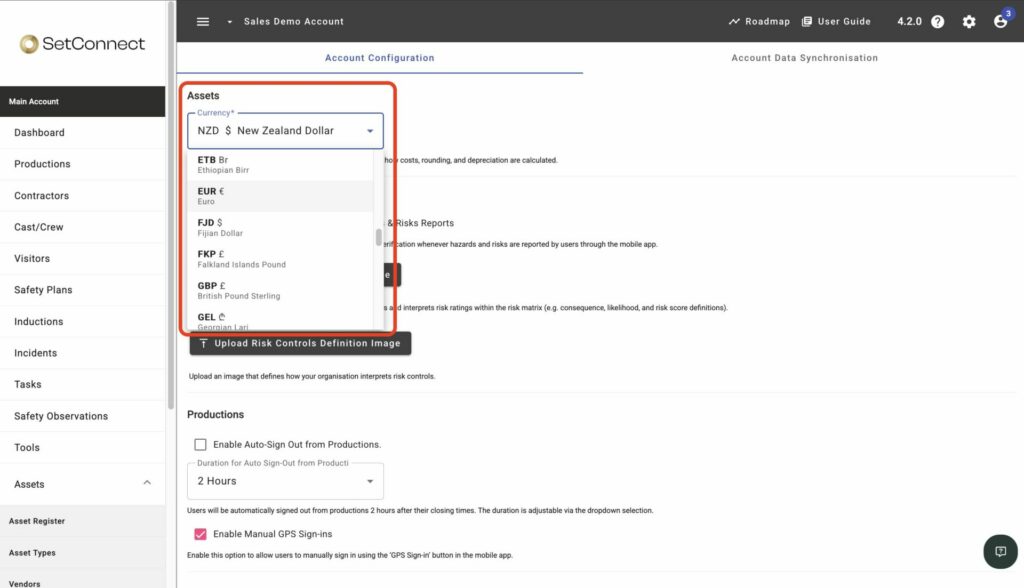Open Visitors in the sidebar
Viewport: 1024px width, 588px height.
(83, 259)
